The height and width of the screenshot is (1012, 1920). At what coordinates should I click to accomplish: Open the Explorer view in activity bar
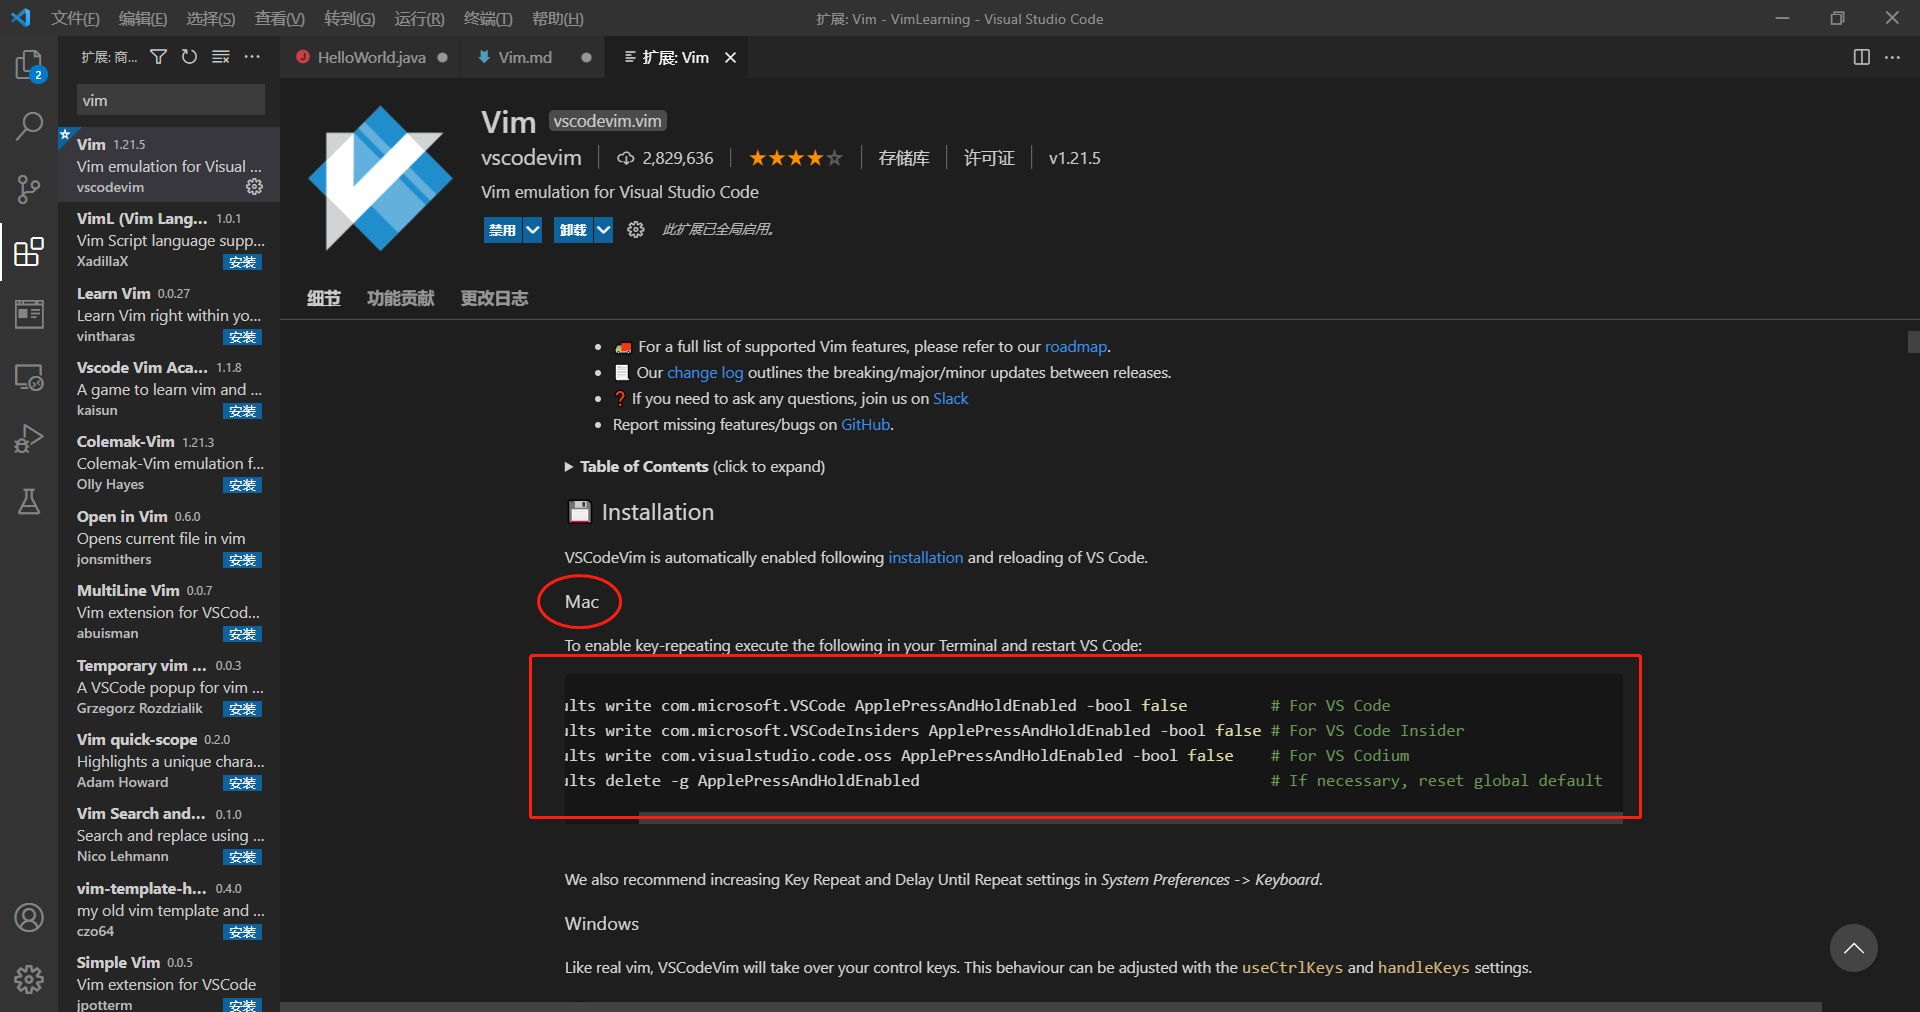(x=29, y=66)
